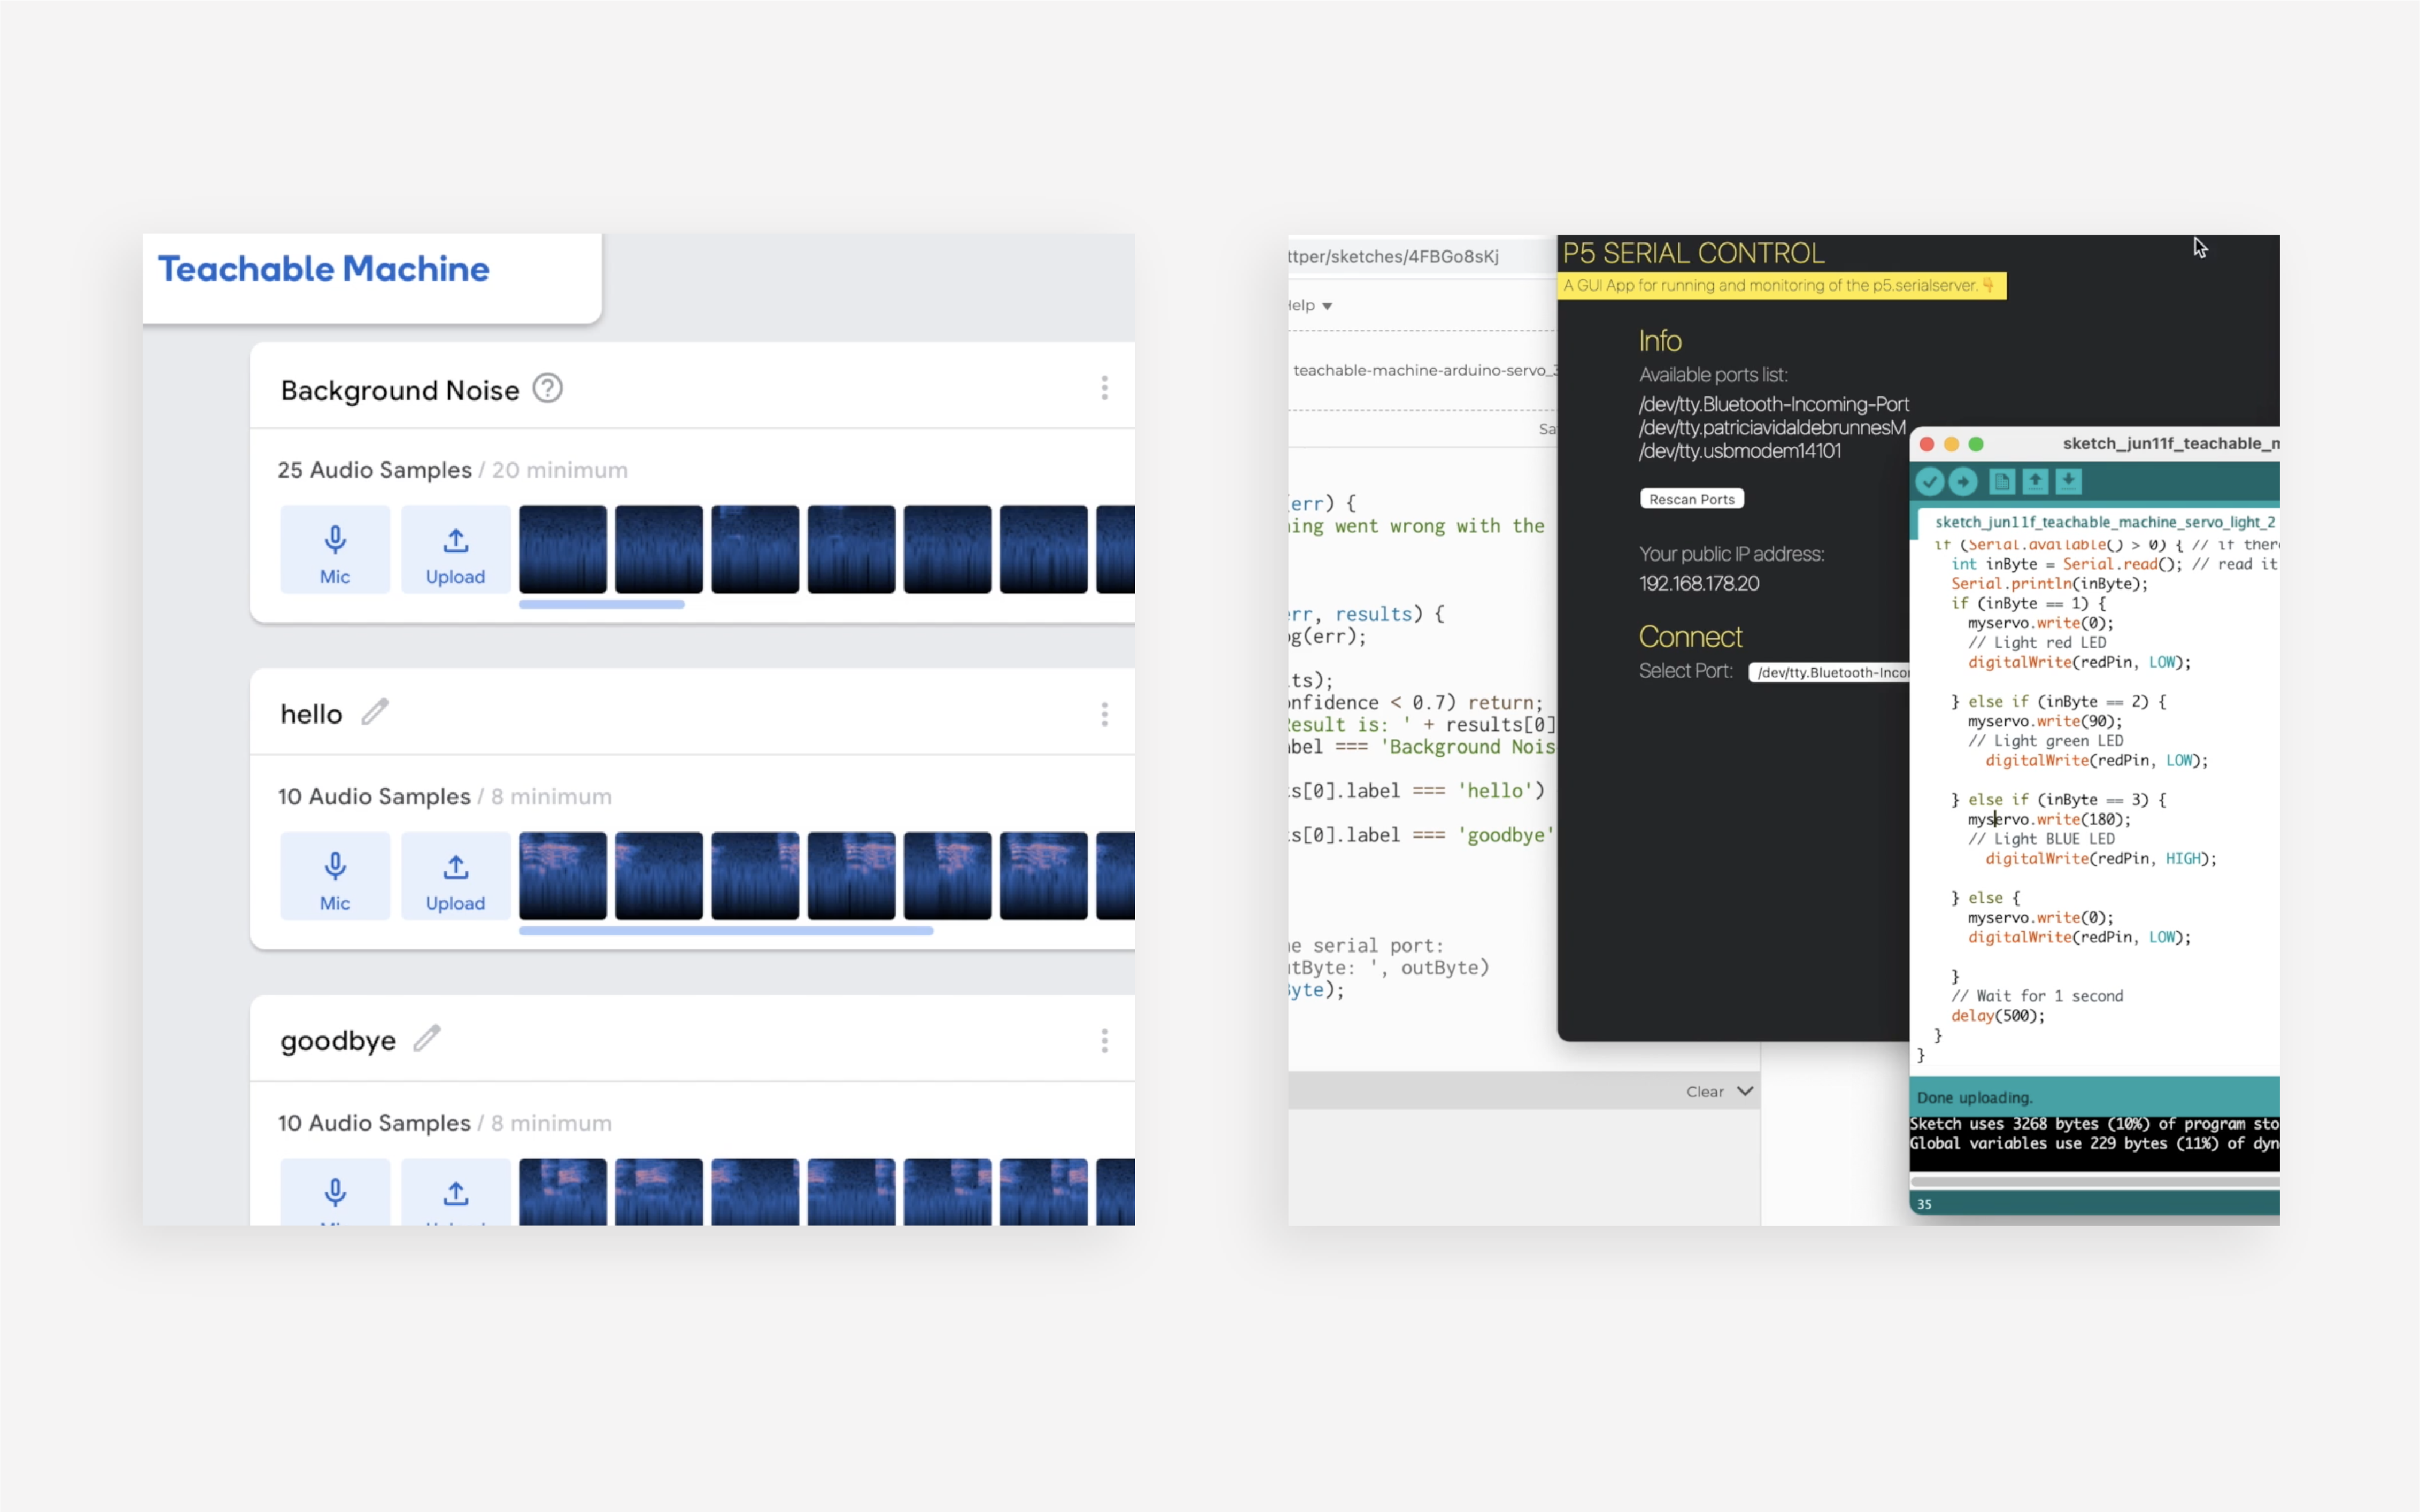
Task: Select the sketch_jun11f_teachable_machine_servo_light_2 tab
Action: 2104,522
